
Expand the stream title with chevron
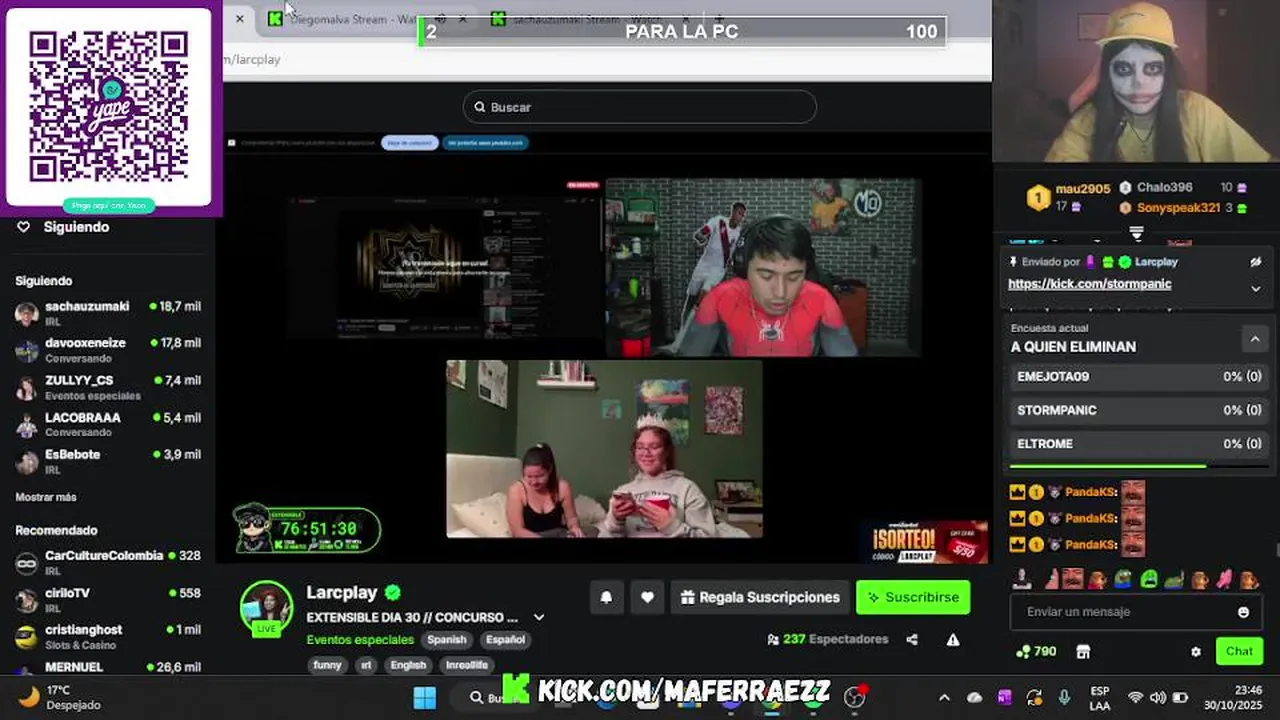539,617
